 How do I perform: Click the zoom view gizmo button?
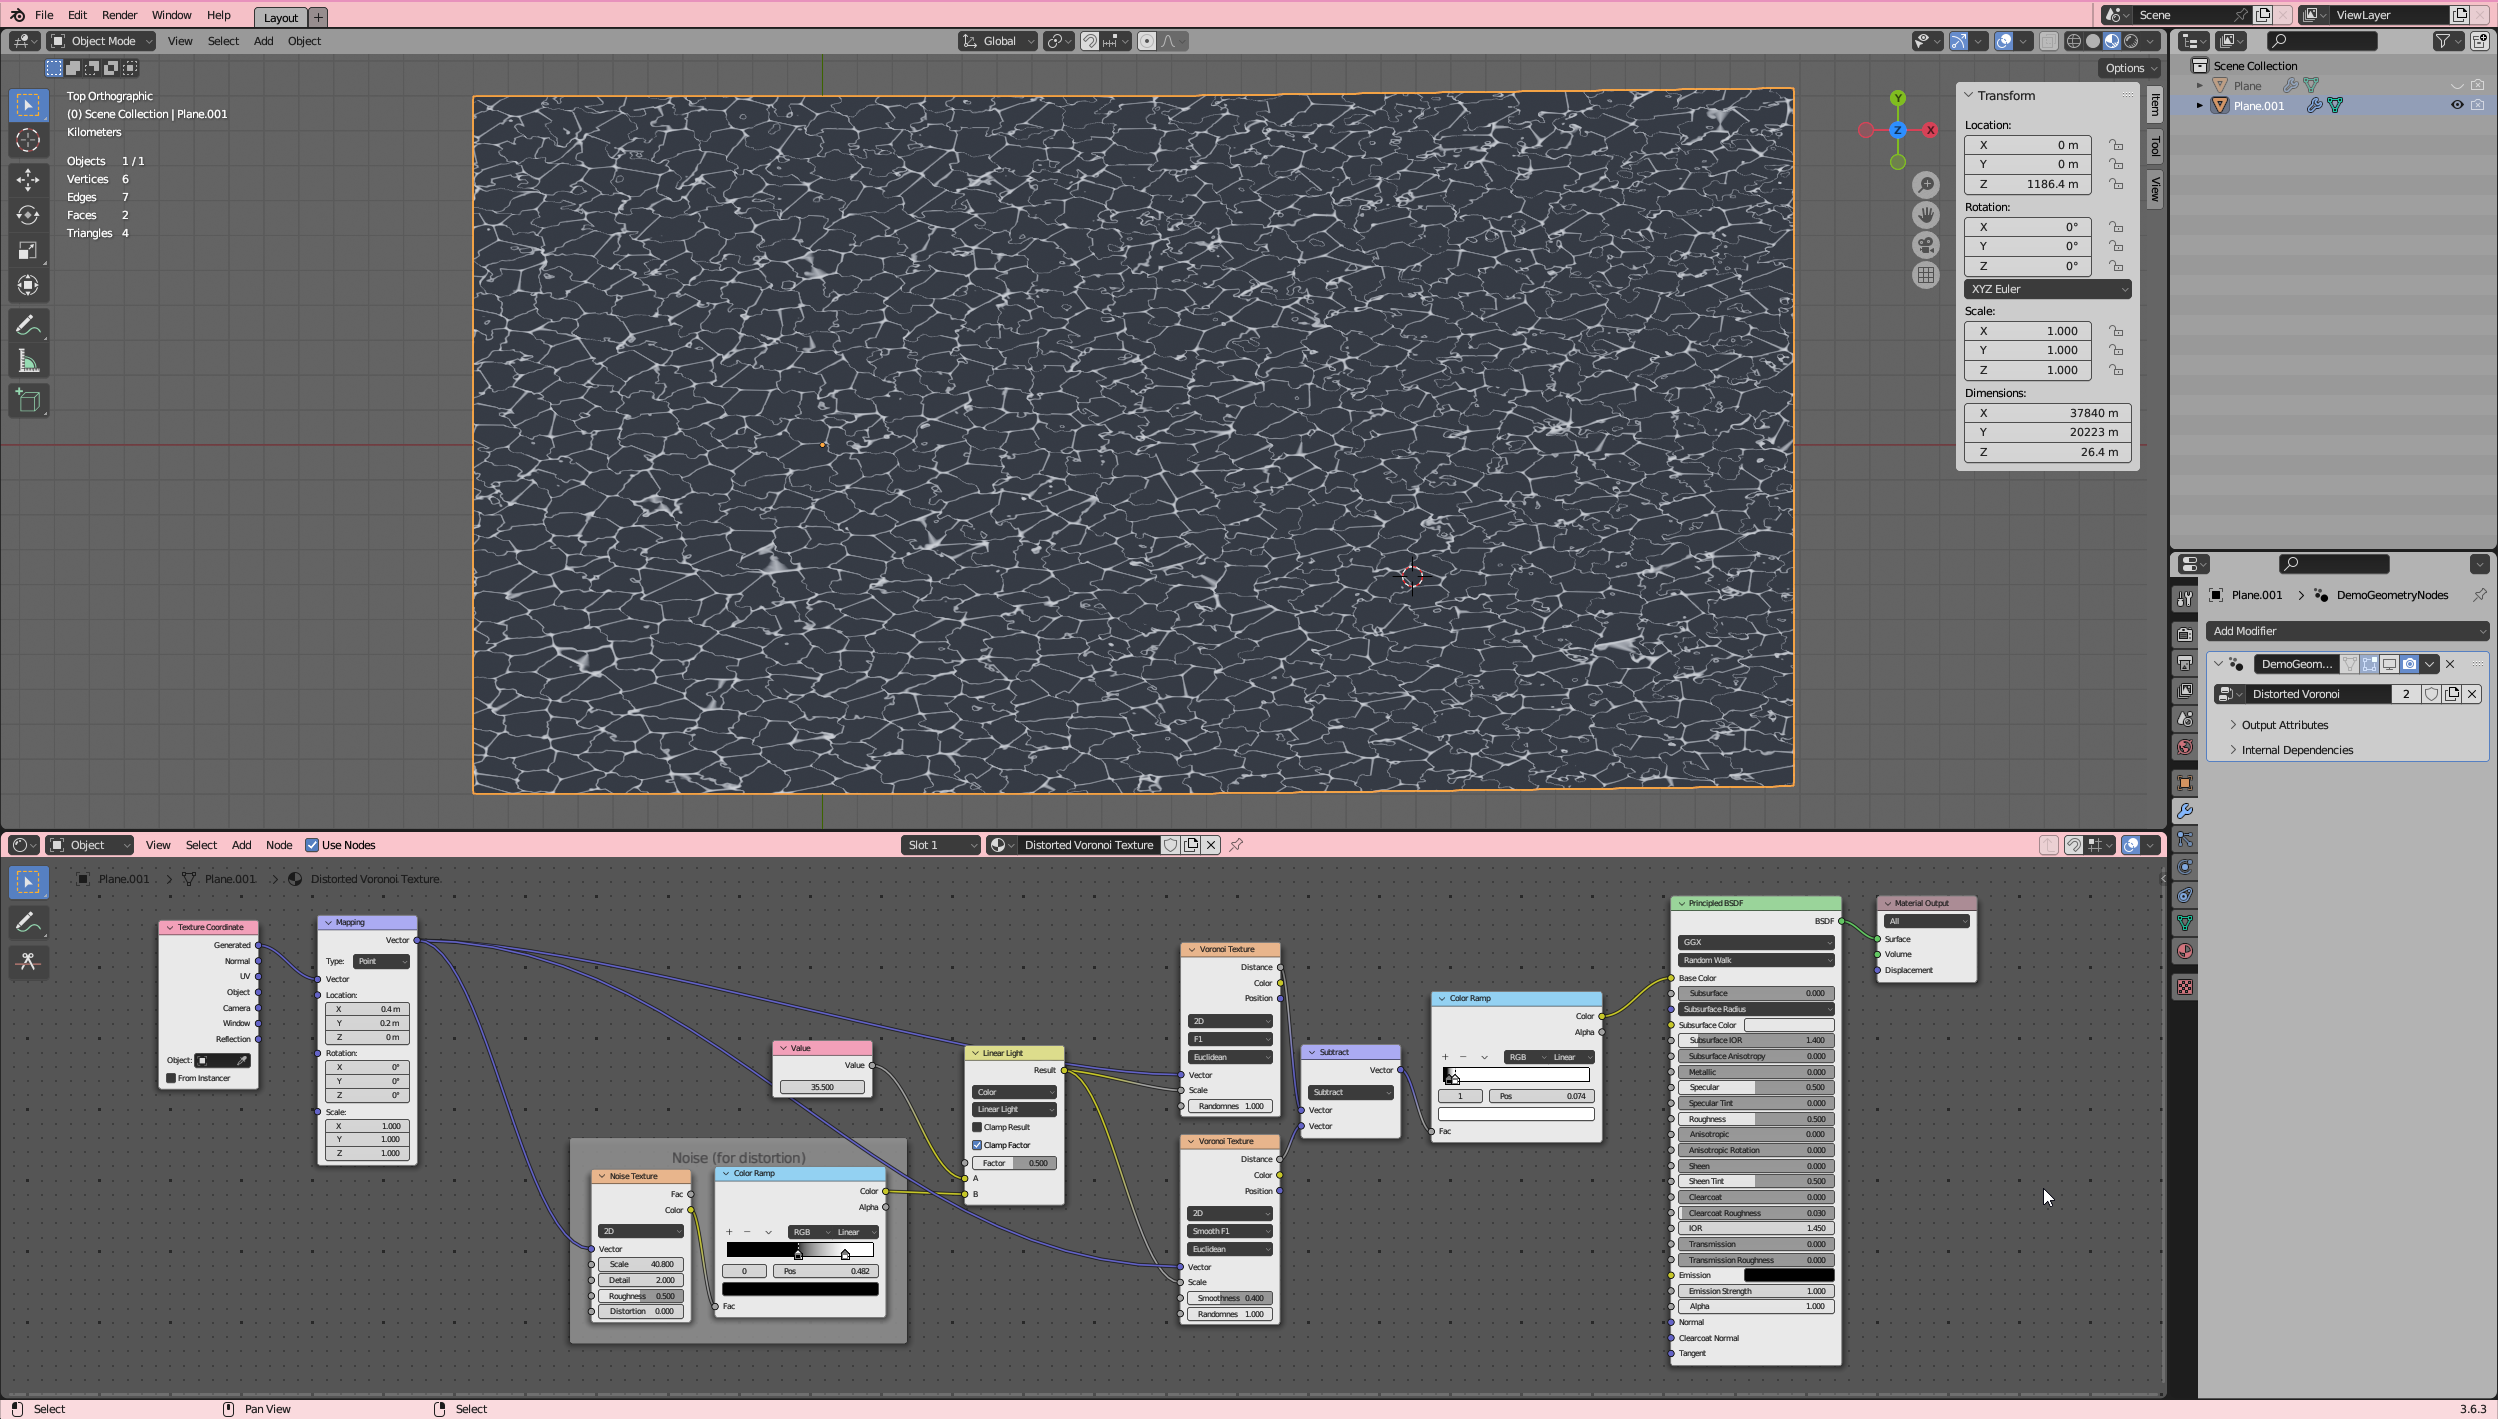pos(1925,185)
